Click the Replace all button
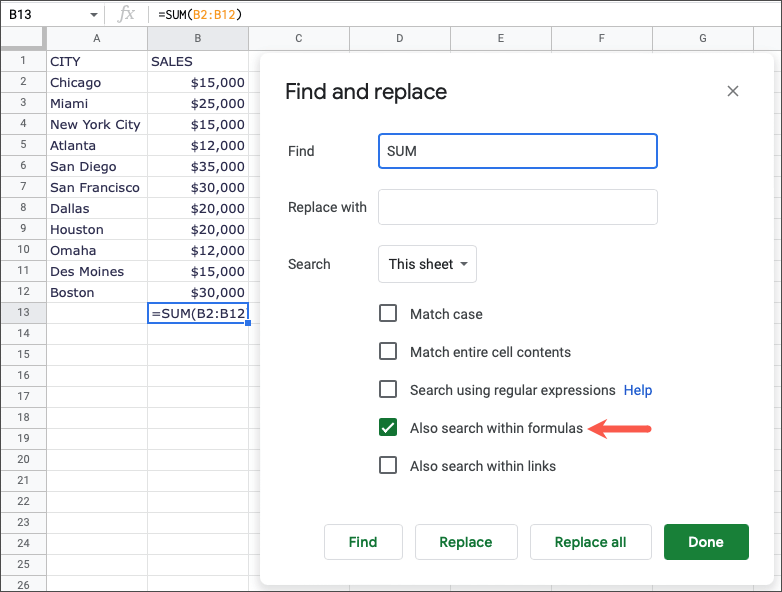 591,542
